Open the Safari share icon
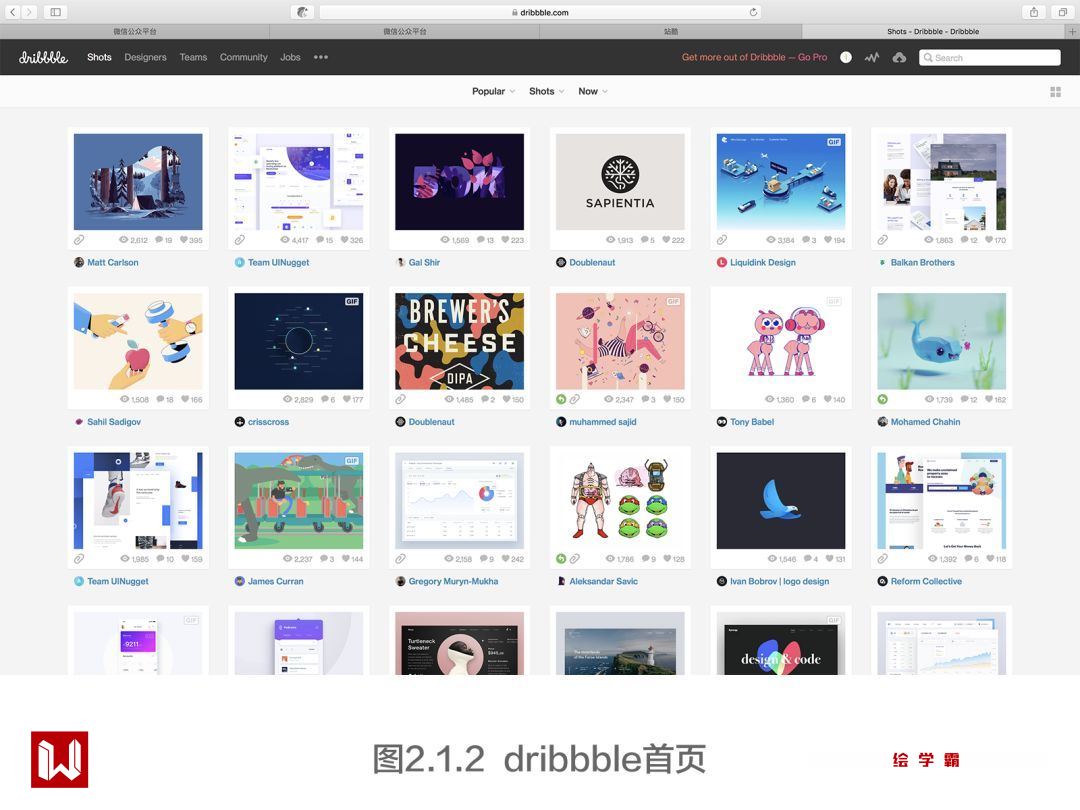The height and width of the screenshot is (810, 1080). [x=1034, y=12]
